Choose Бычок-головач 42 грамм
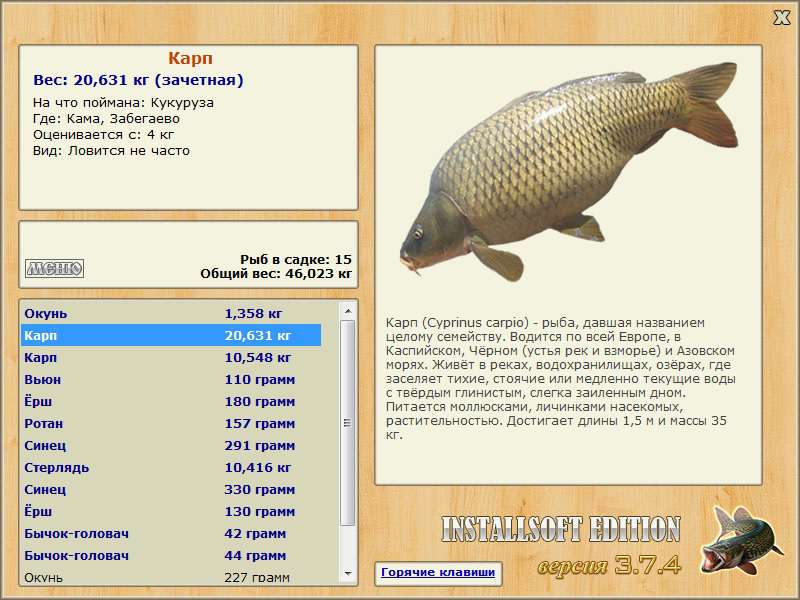The width and height of the screenshot is (800, 600). 170,534
